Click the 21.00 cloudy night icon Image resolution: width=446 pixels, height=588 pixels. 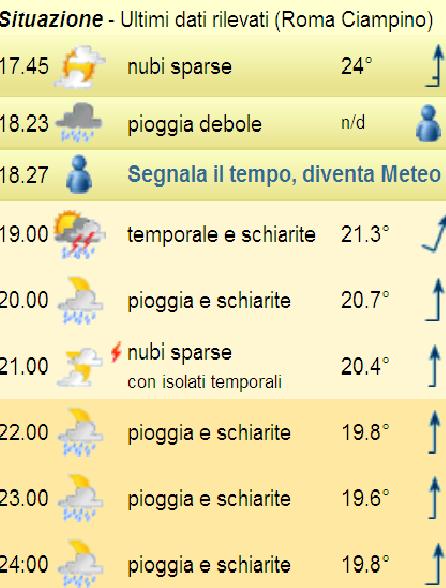tap(80, 367)
